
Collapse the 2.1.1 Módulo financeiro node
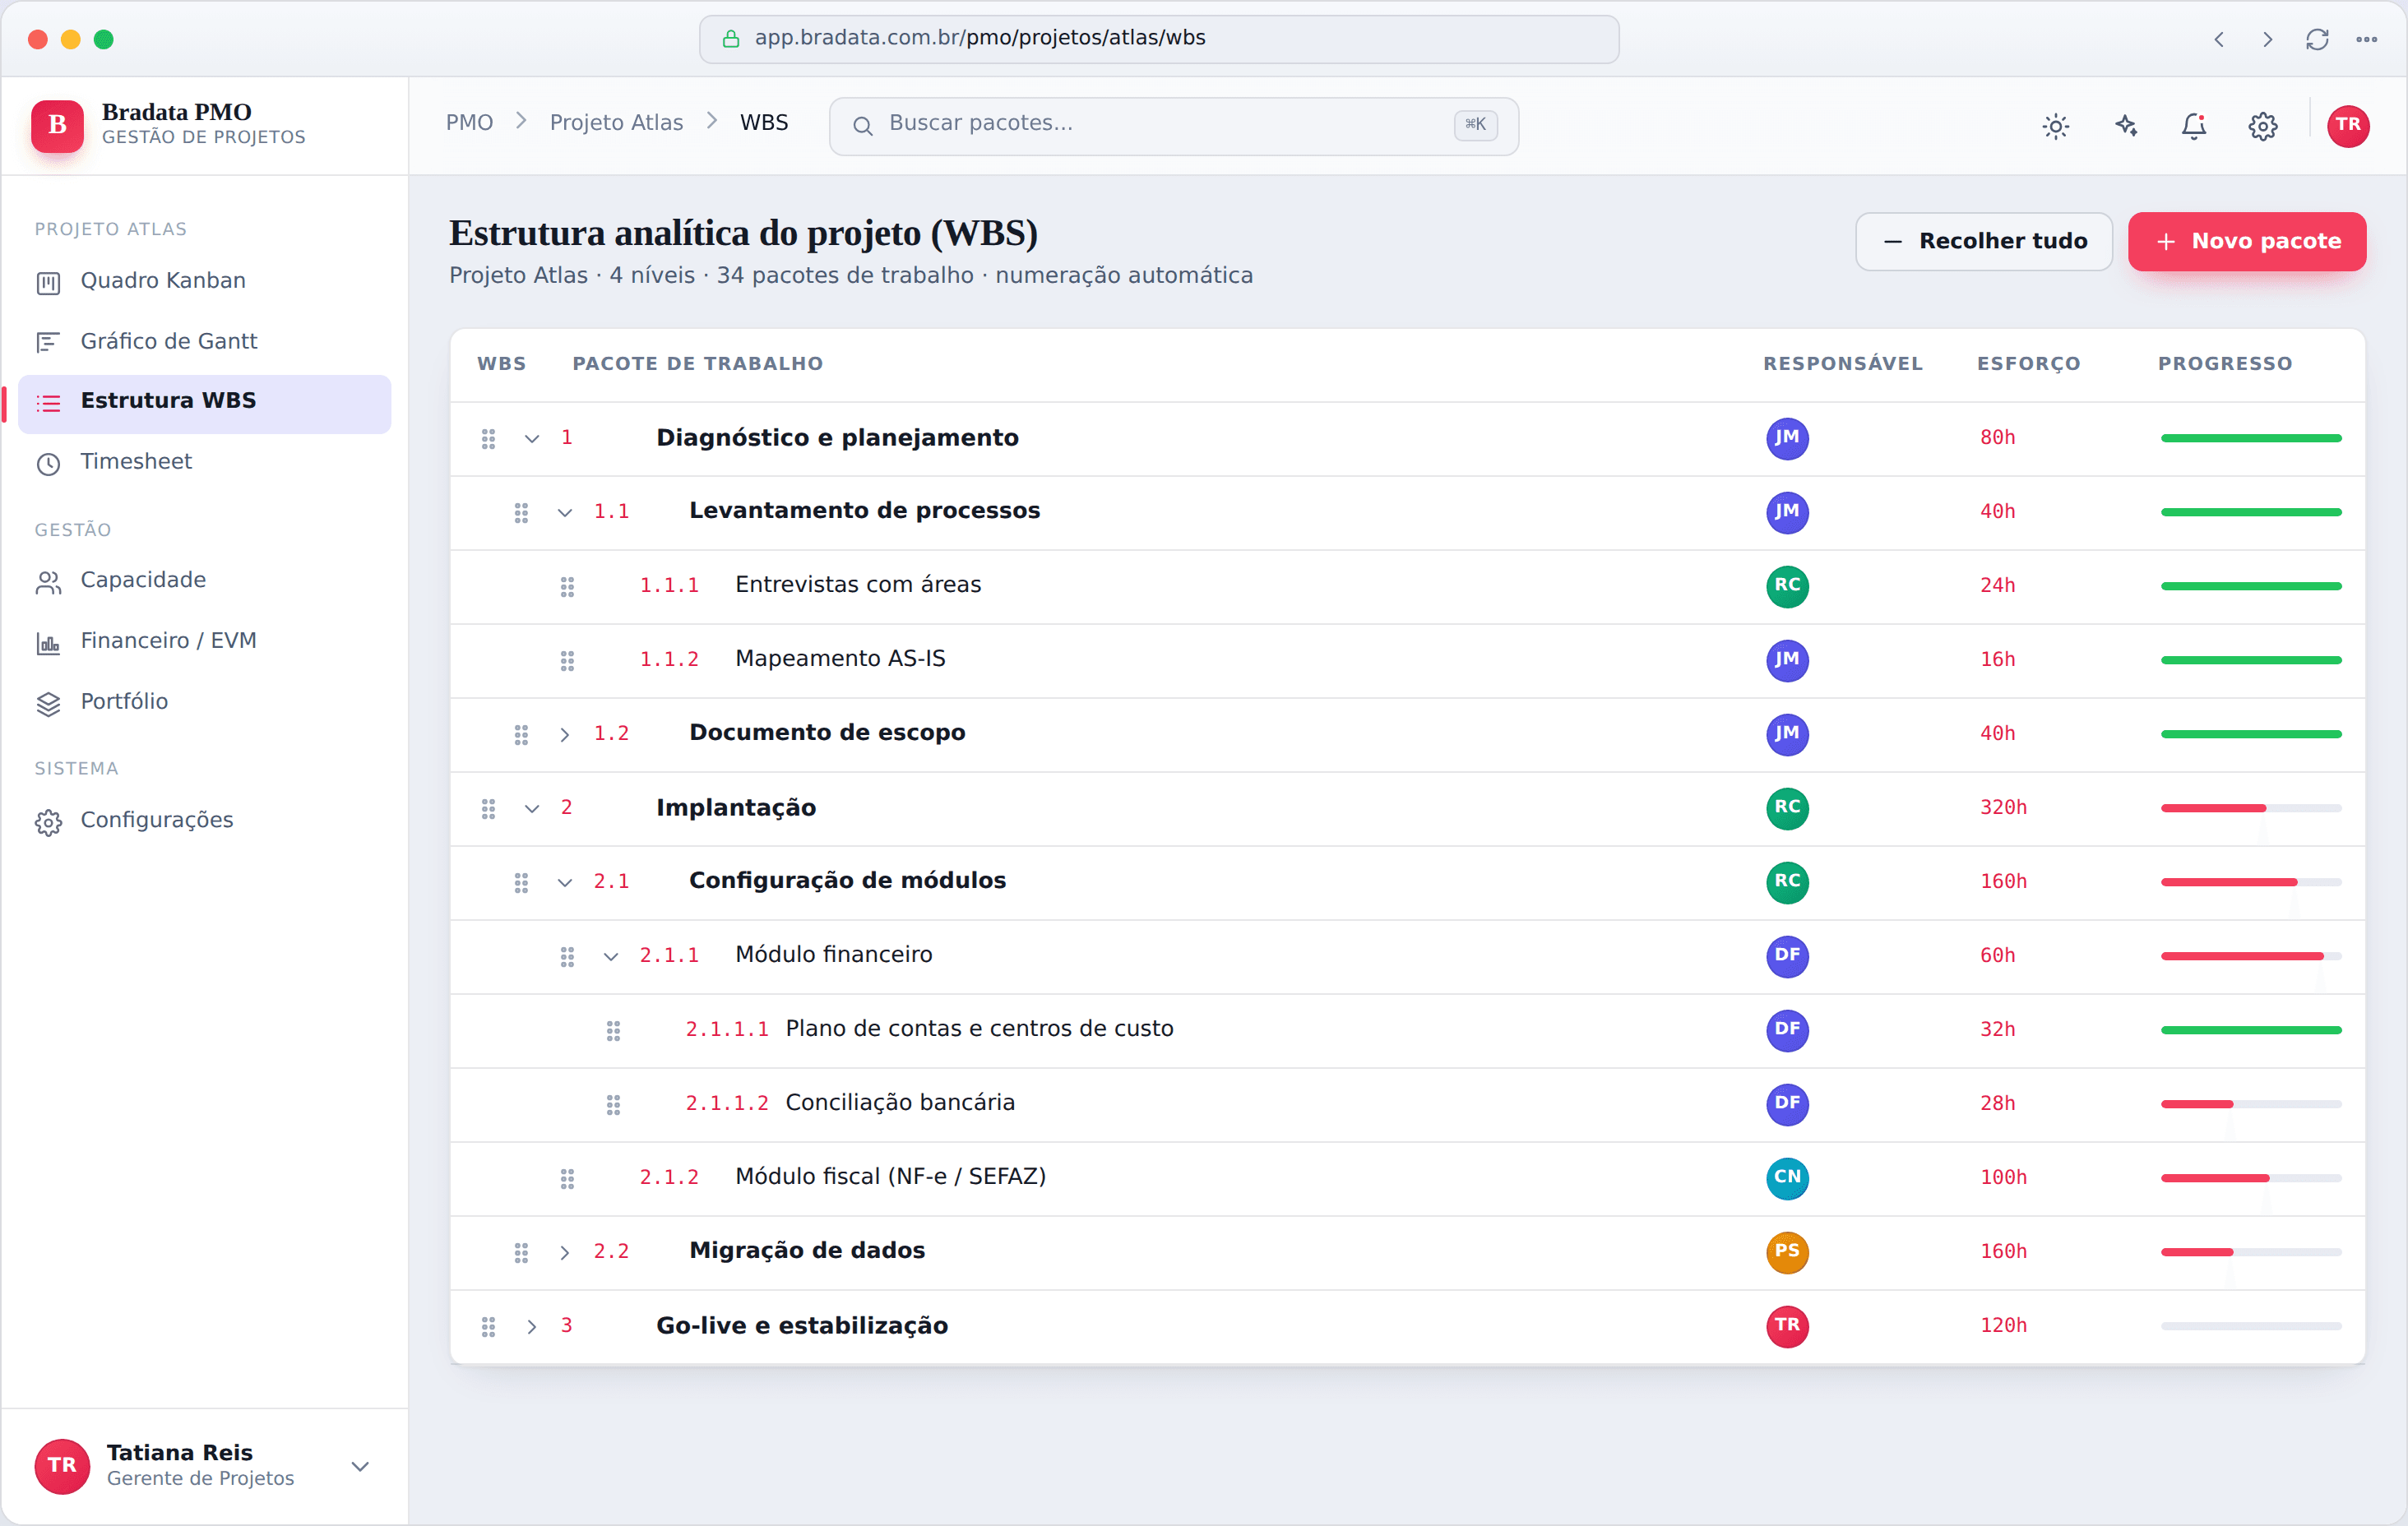tap(611, 956)
